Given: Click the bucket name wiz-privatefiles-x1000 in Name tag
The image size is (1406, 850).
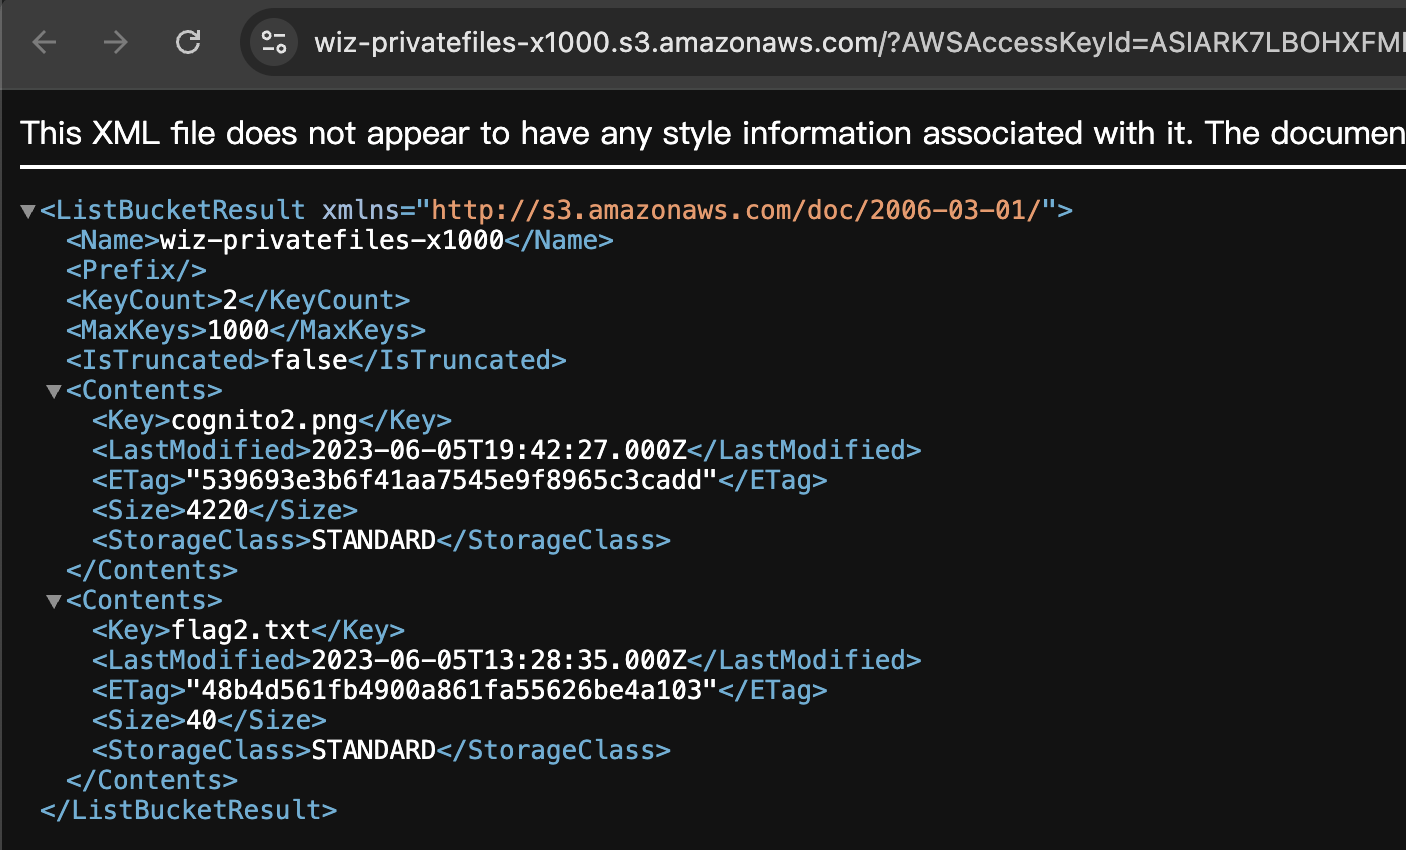Looking at the screenshot, I should [332, 240].
